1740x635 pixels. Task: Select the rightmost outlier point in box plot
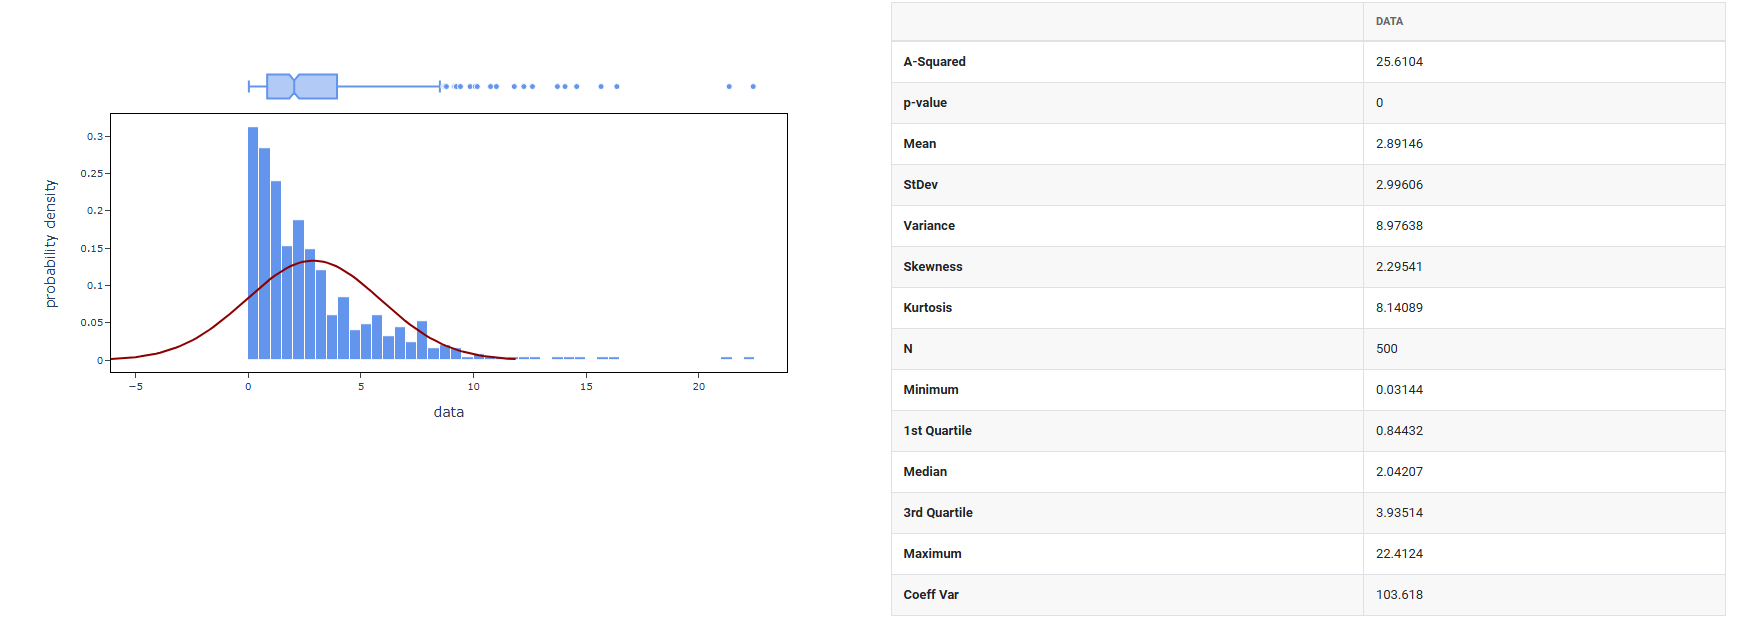pyautogui.click(x=753, y=87)
